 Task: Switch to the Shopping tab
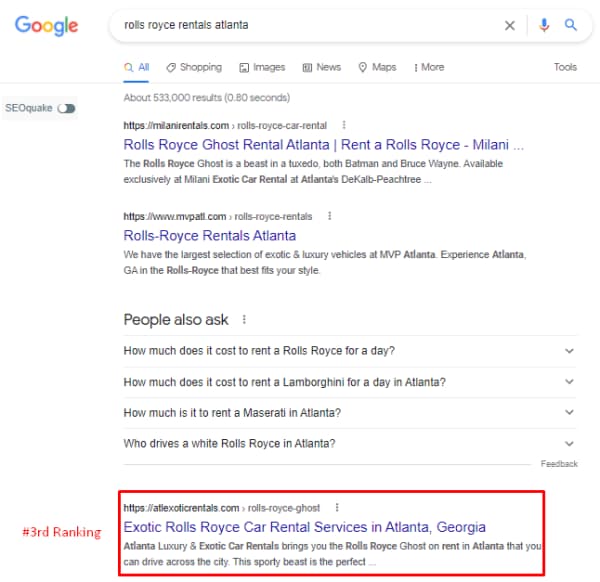[x=194, y=67]
